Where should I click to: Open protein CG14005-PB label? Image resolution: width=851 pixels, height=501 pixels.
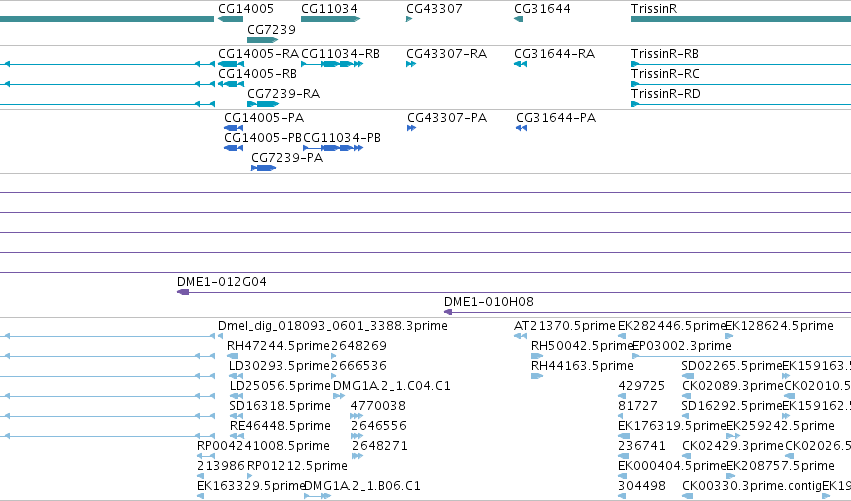point(263,138)
